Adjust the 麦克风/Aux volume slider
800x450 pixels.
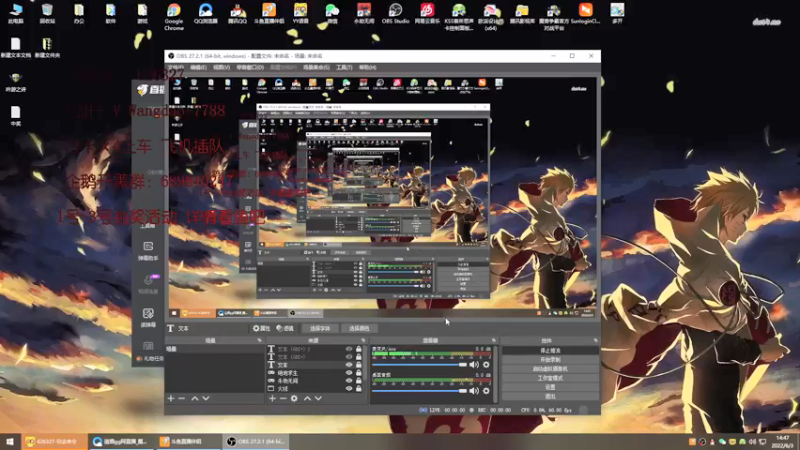[x=419, y=365]
